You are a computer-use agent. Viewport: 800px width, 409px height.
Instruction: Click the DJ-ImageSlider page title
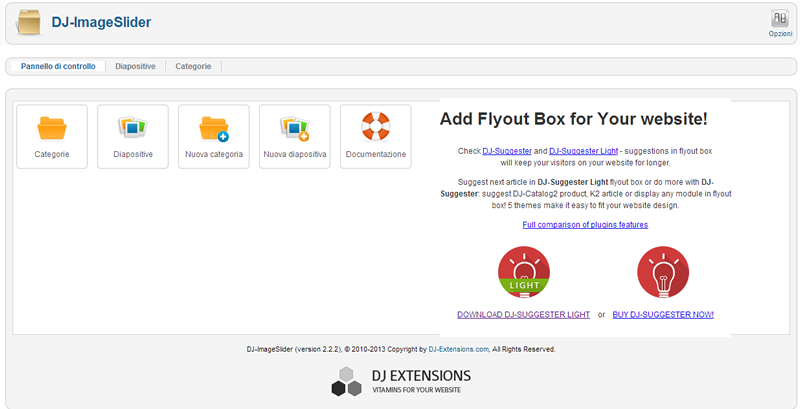(x=101, y=22)
